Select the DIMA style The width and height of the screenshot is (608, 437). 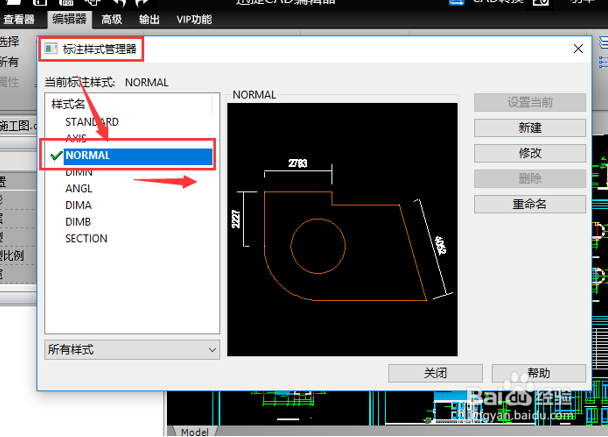click(x=79, y=205)
